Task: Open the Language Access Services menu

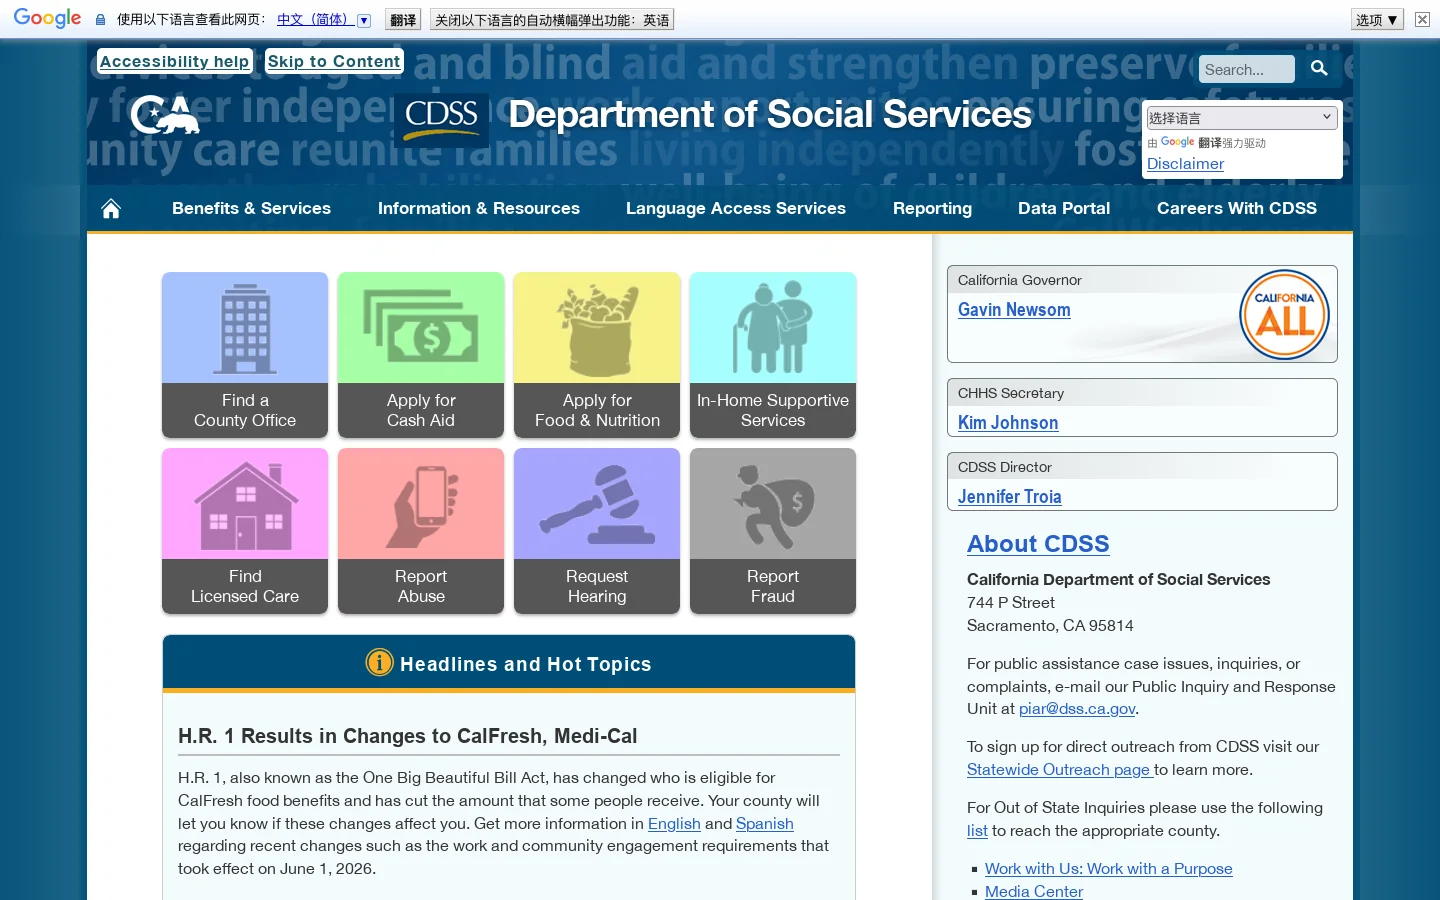Action: click(x=736, y=208)
